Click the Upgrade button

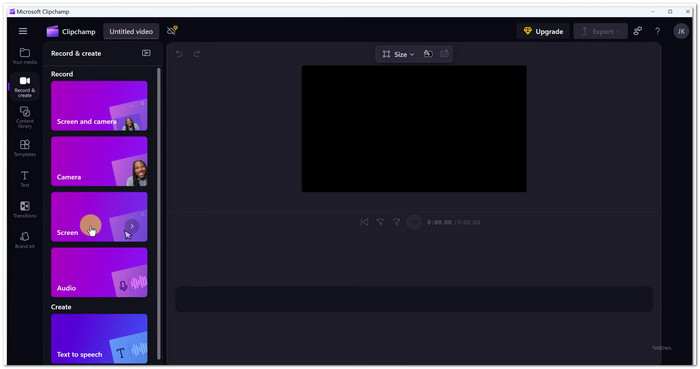click(x=543, y=31)
